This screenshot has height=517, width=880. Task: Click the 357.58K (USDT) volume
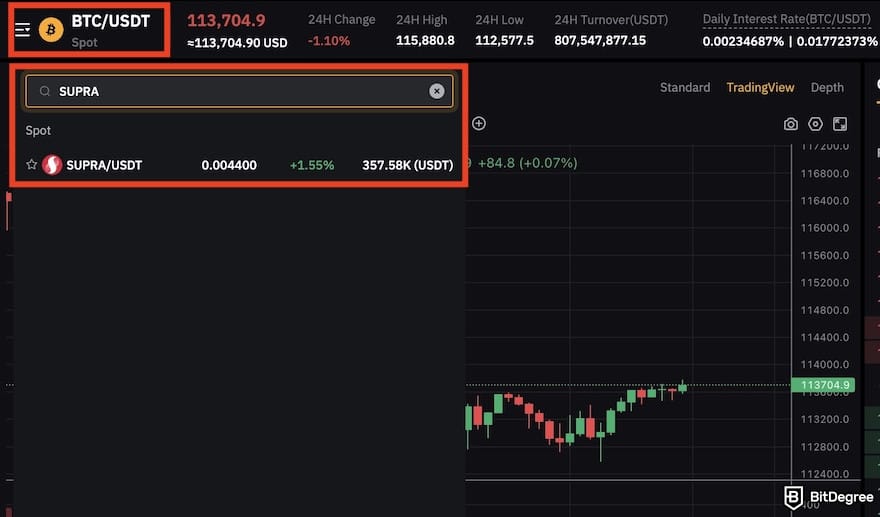[407, 165]
